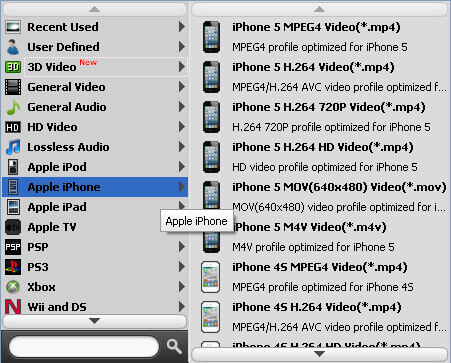Viewport: 451px width, 363px height.
Task: Open the General Video category
Action: (95, 87)
